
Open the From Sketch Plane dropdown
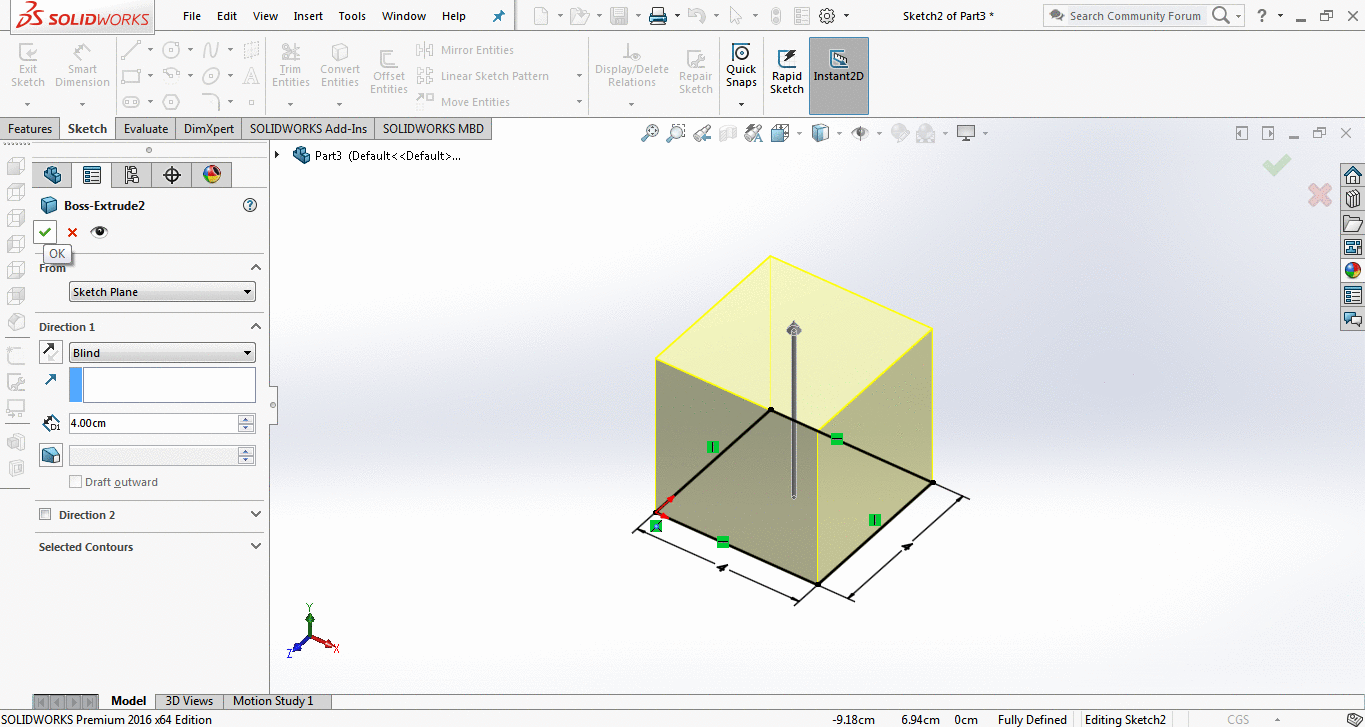(x=162, y=292)
